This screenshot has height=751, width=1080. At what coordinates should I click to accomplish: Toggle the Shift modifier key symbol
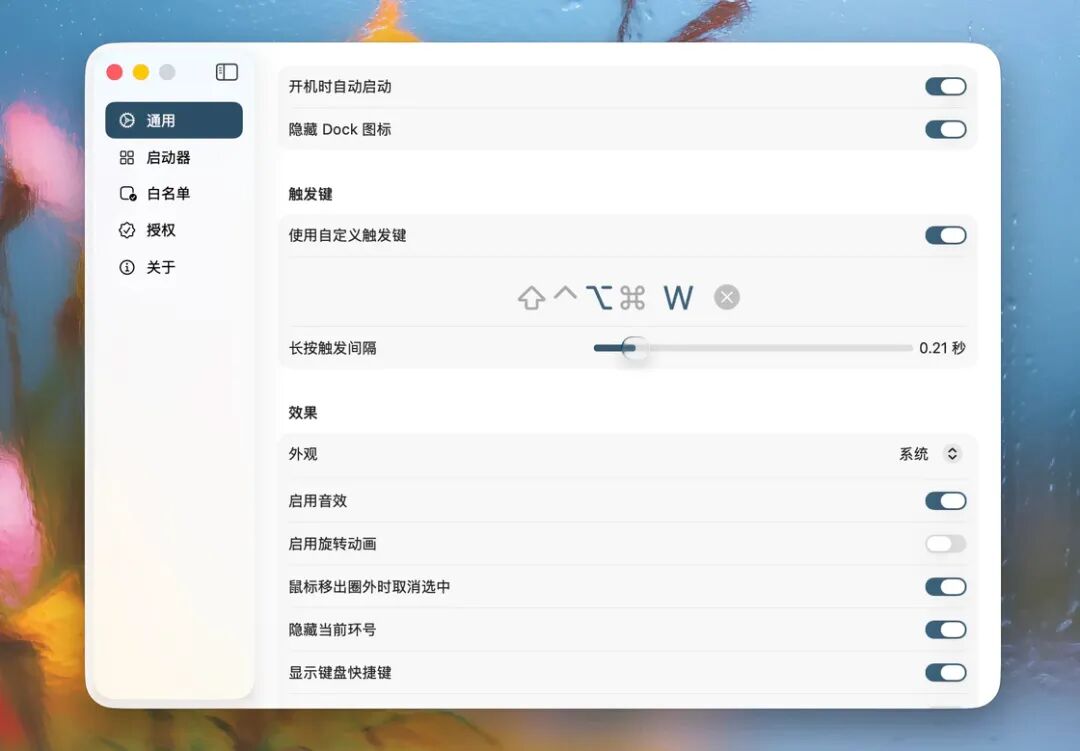pyautogui.click(x=531, y=298)
